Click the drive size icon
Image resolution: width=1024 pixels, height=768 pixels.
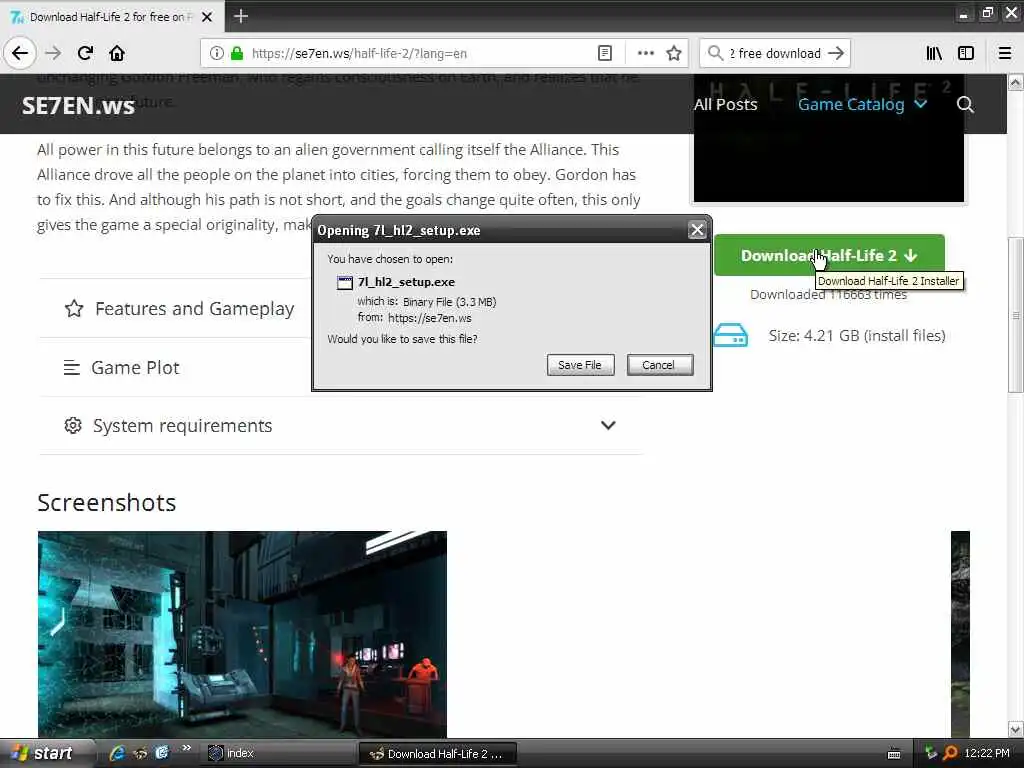pos(730,336)
